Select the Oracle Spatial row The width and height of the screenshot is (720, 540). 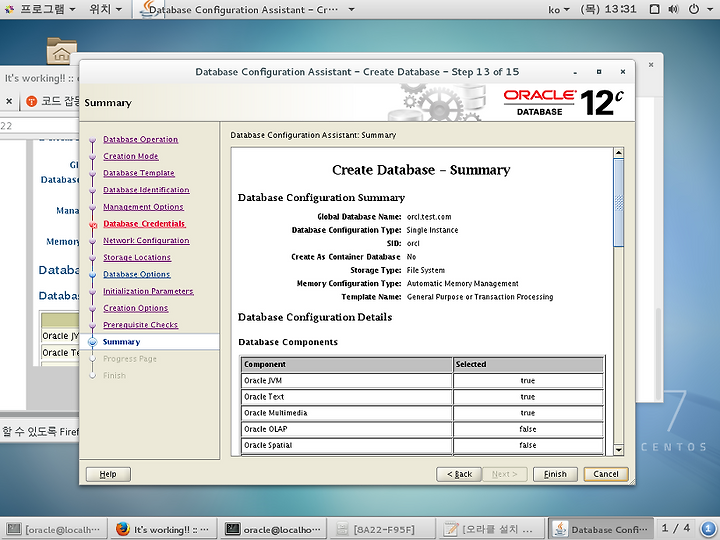pyautogui.click(x=422, y=445)
